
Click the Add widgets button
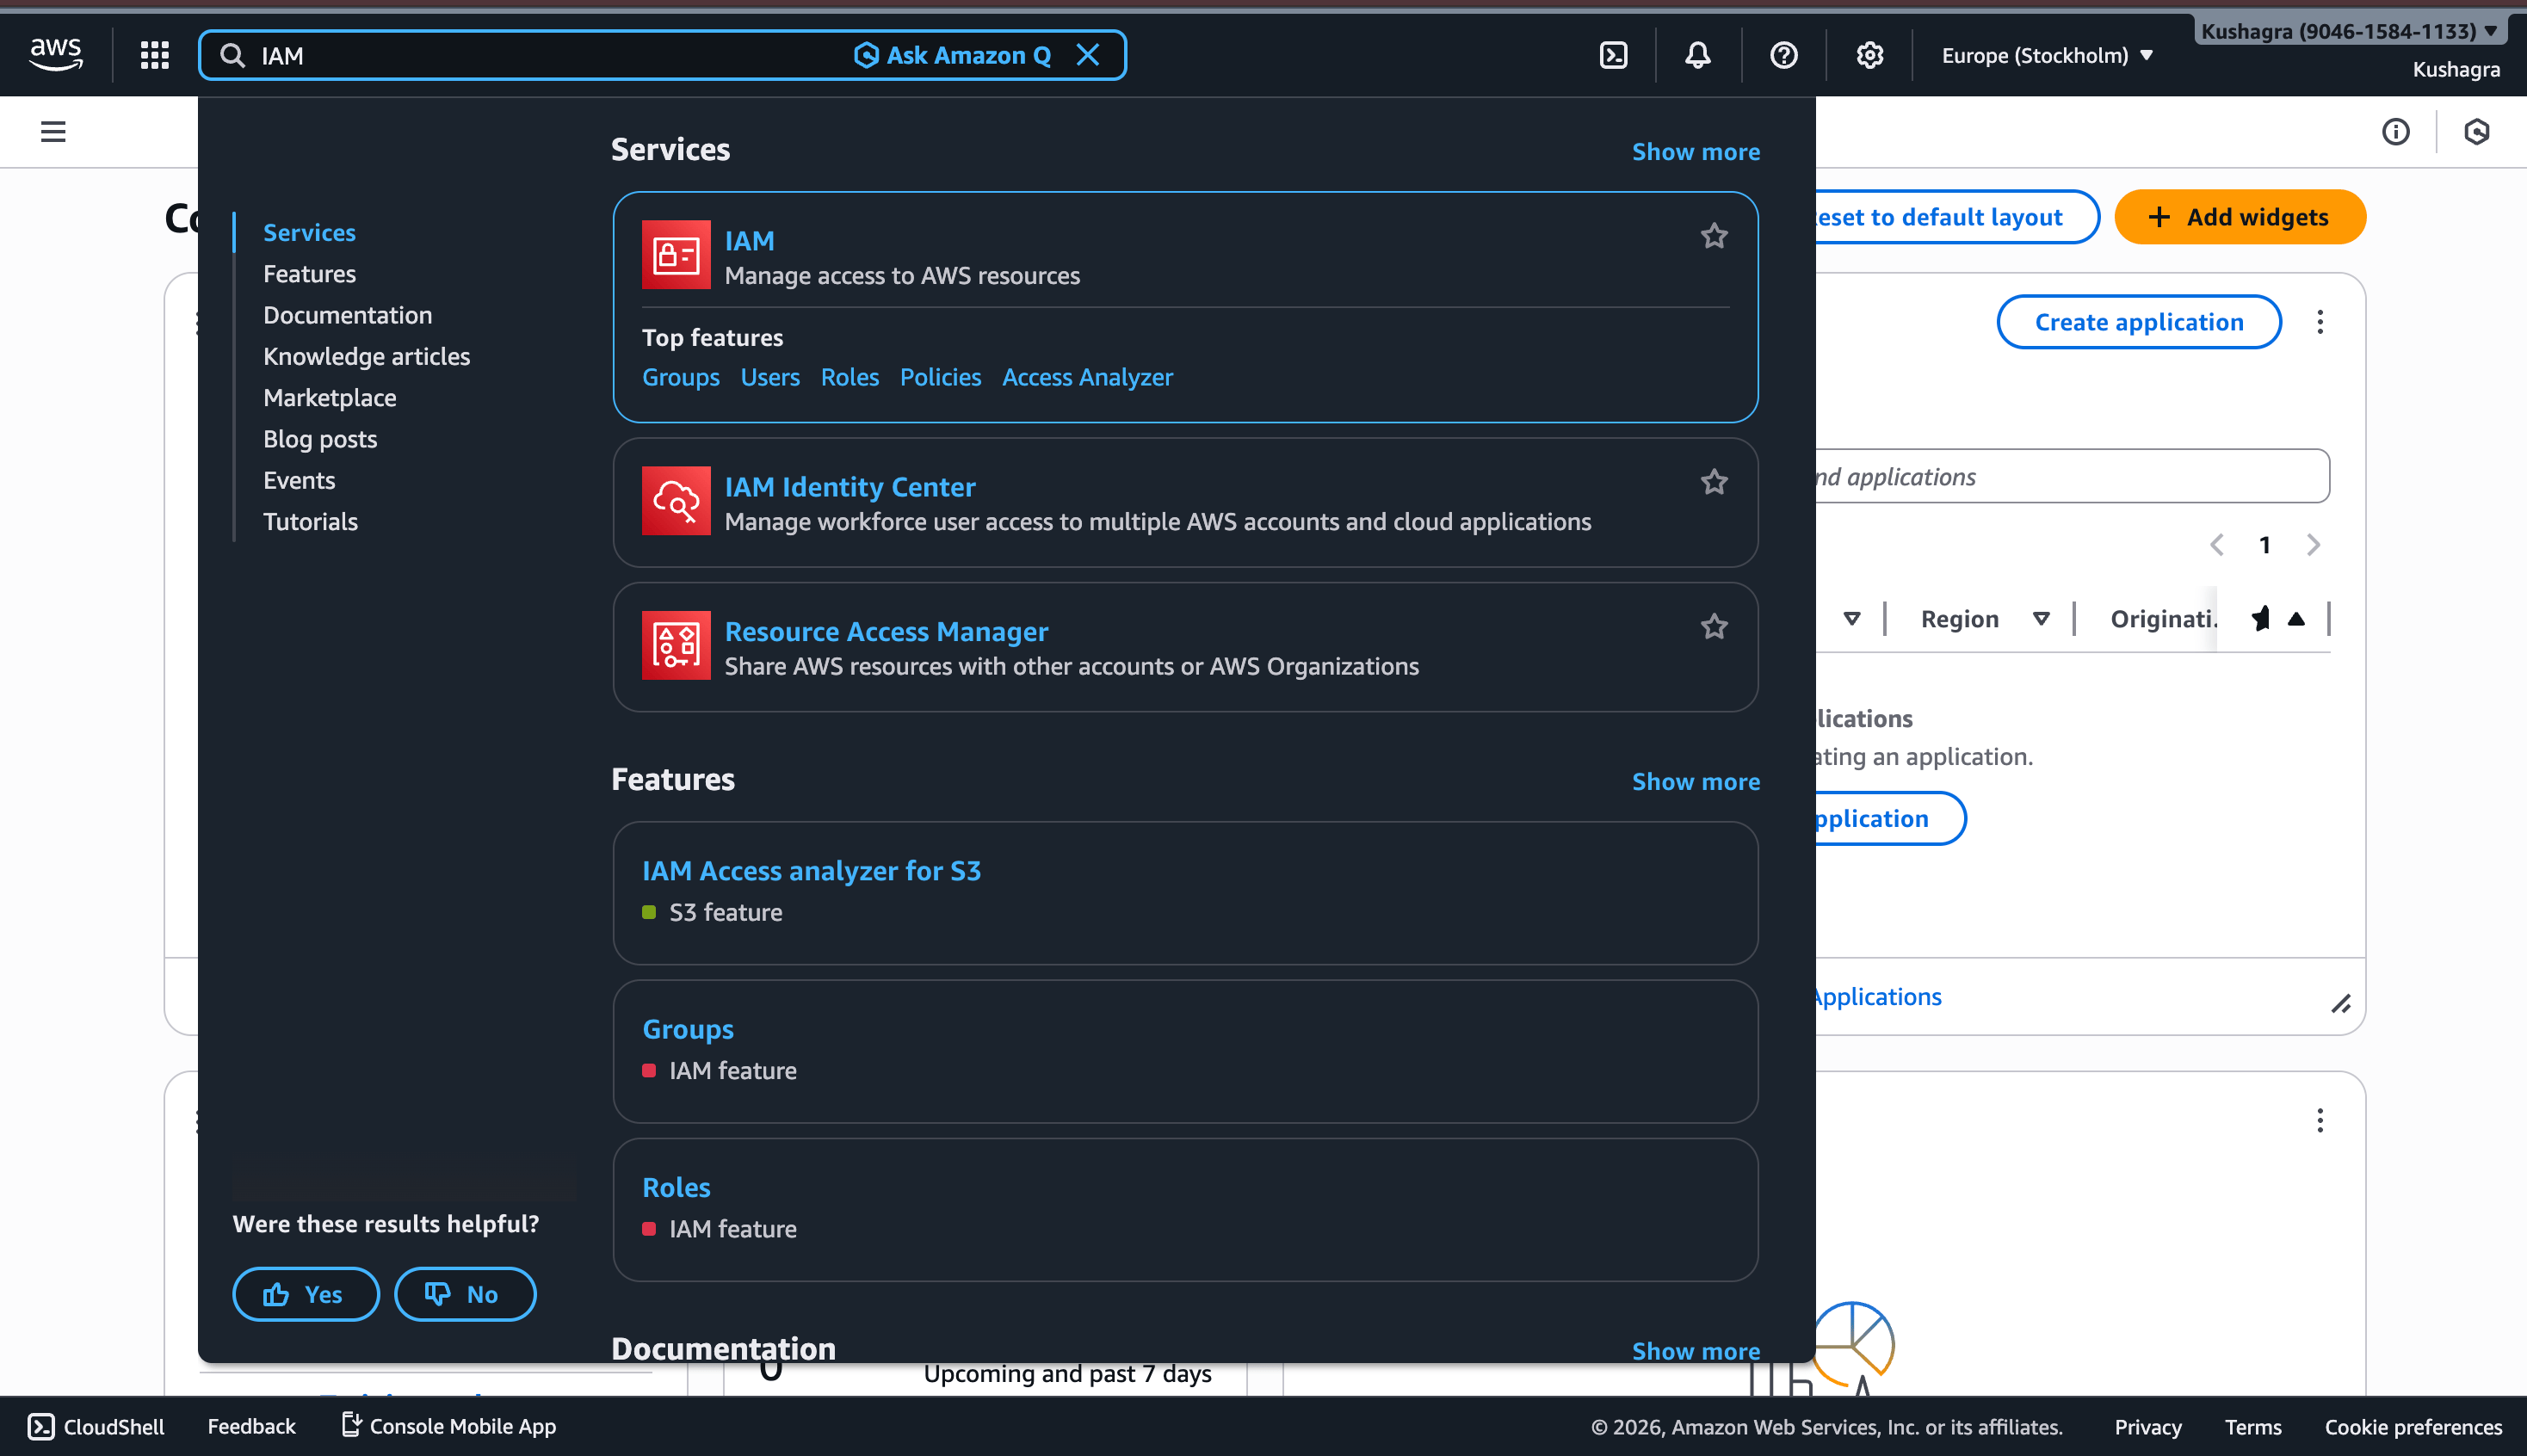pyautogui.click(x=2240, y=217)
